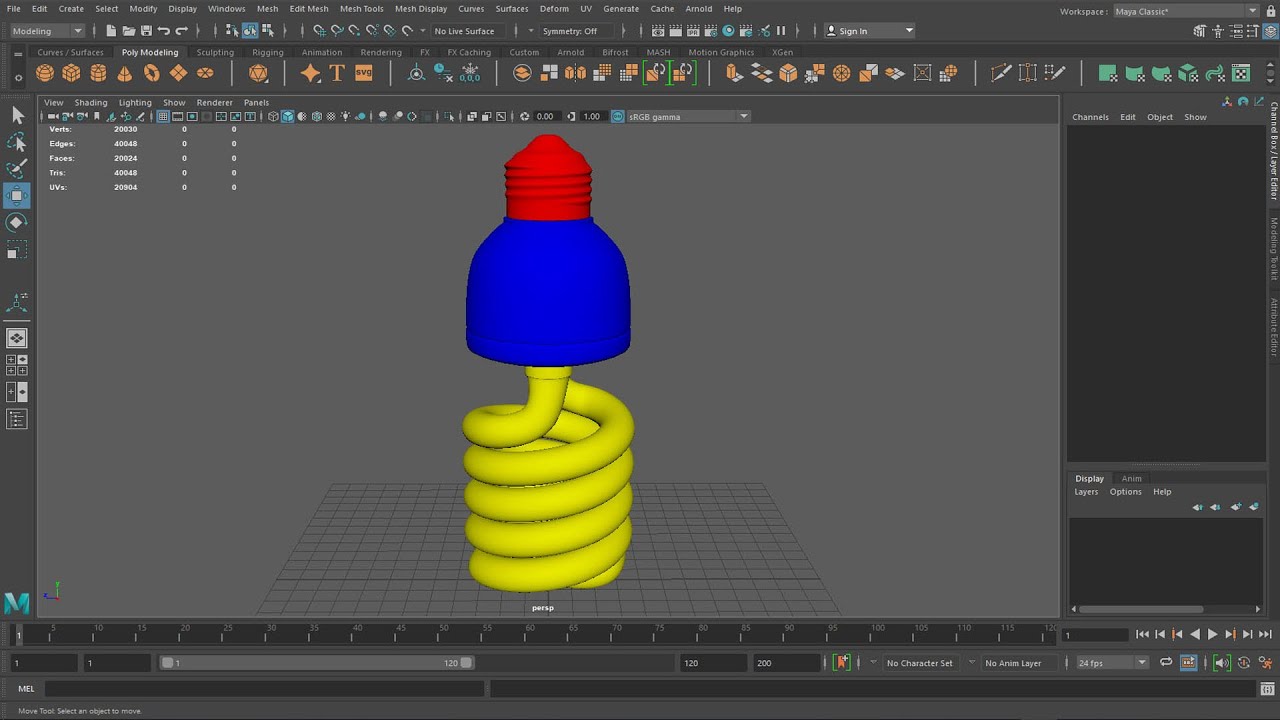This screenshot has width=1280, height=720.
Task: Play the timeline forwards
Action: click(1212, 634)
